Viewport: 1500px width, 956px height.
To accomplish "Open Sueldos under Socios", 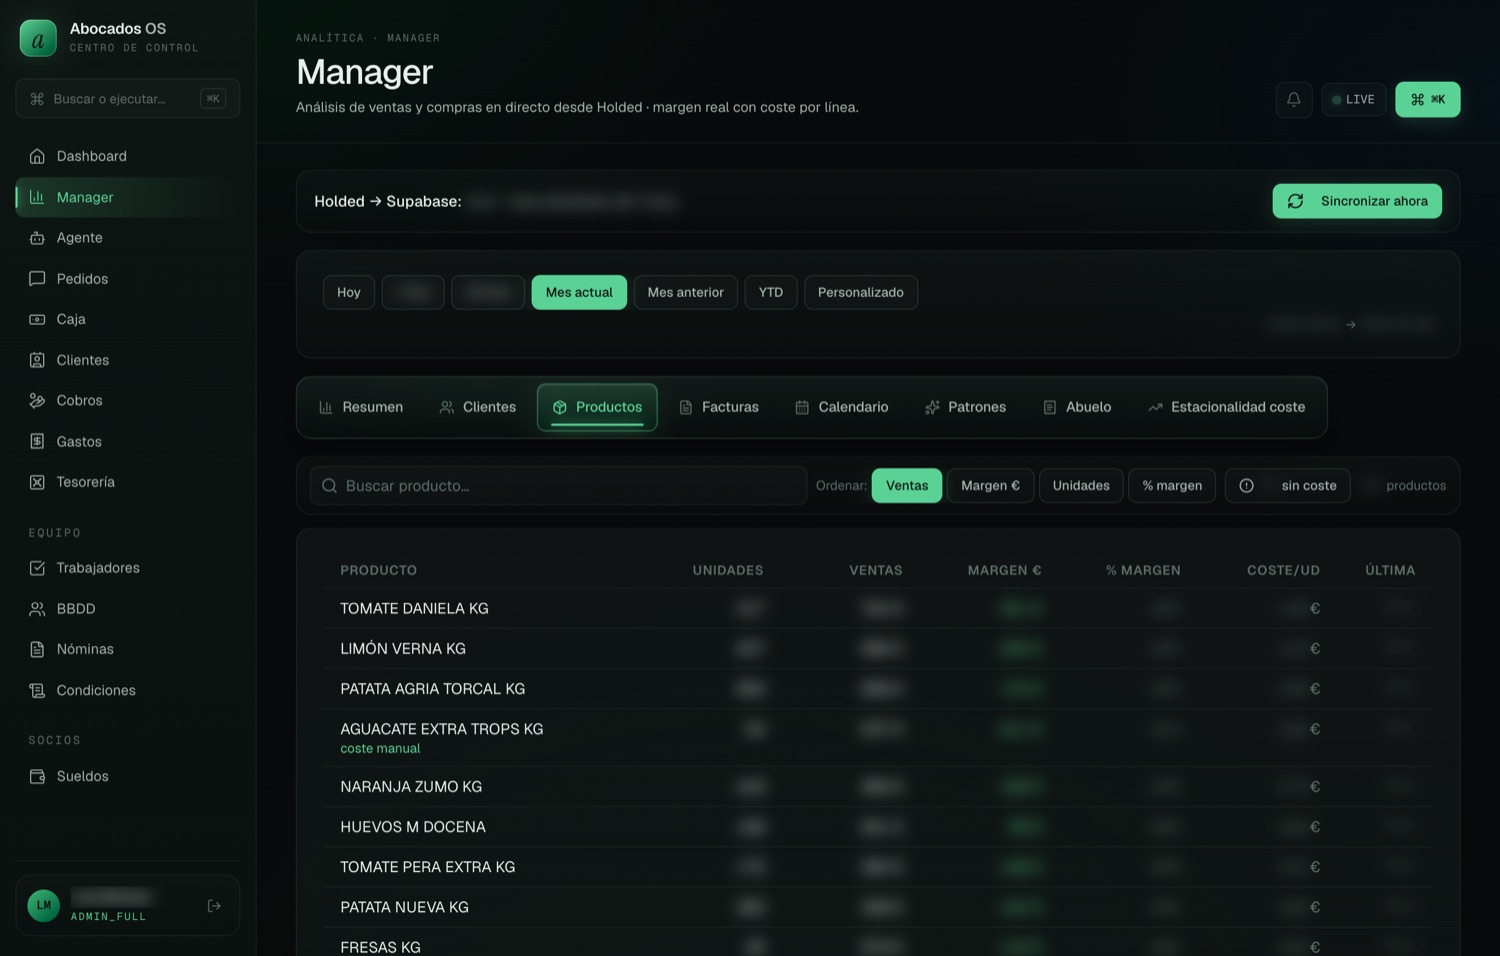I will (x=128, y=776).
